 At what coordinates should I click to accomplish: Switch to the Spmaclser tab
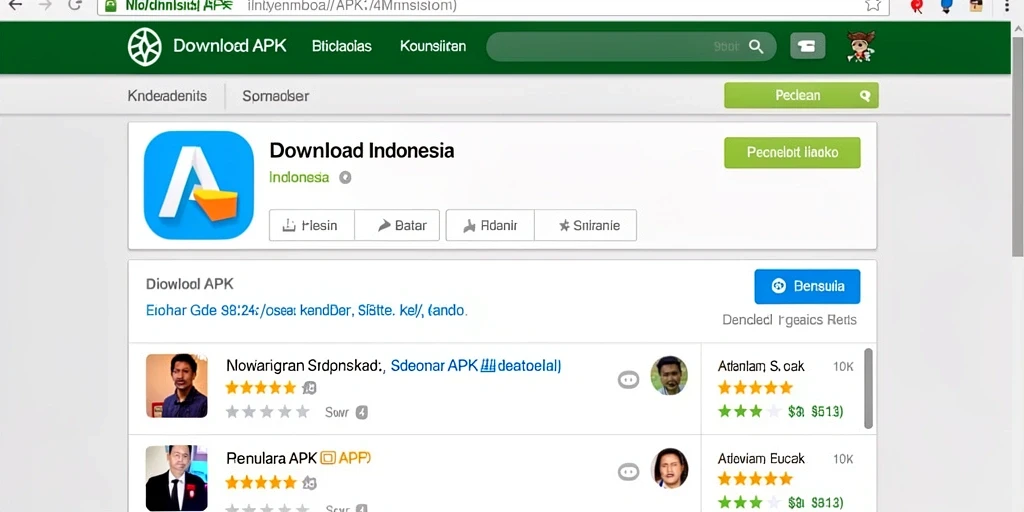click(x=276, y=96)
